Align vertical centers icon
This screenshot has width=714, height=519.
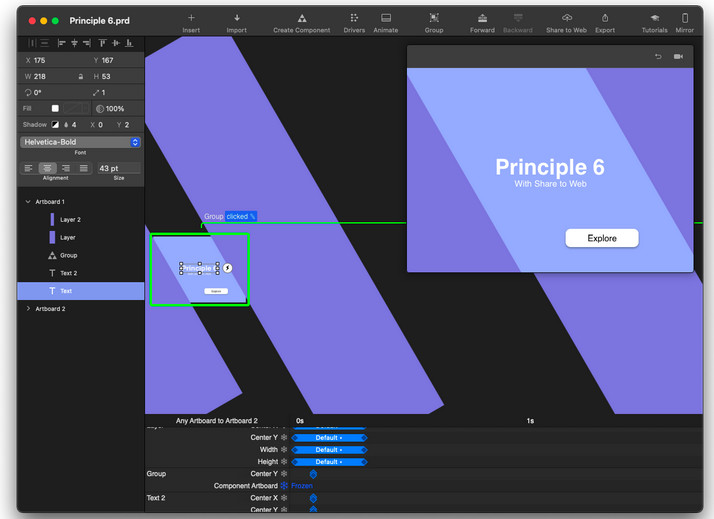116,43
